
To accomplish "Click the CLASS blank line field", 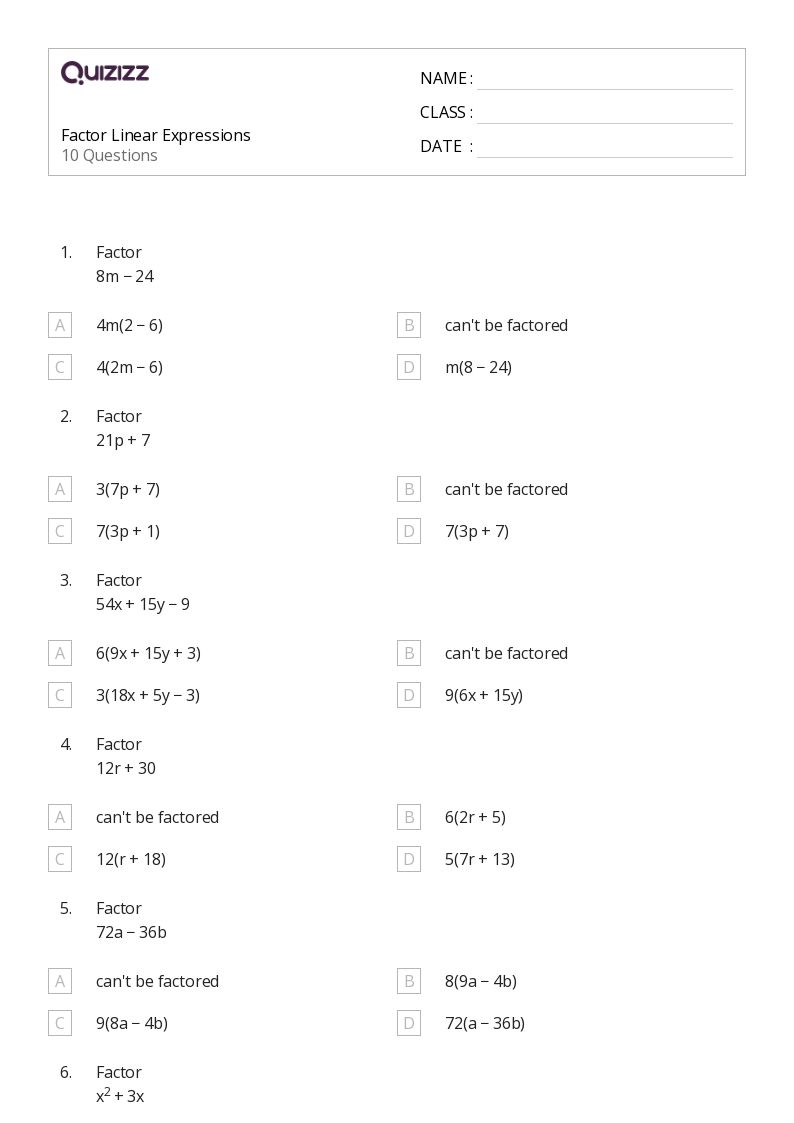I will pyautogui.click(x=604, y=113).
